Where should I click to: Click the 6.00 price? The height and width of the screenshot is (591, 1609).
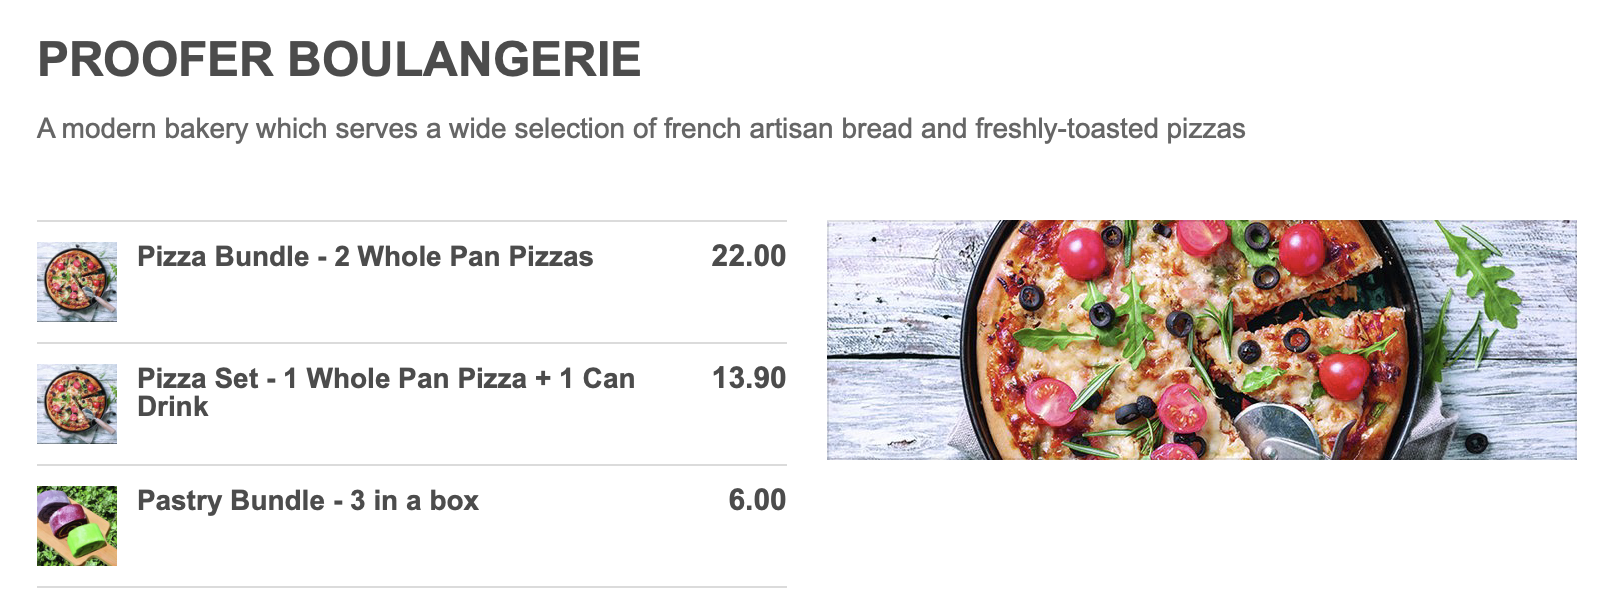[x=756, y=500]
